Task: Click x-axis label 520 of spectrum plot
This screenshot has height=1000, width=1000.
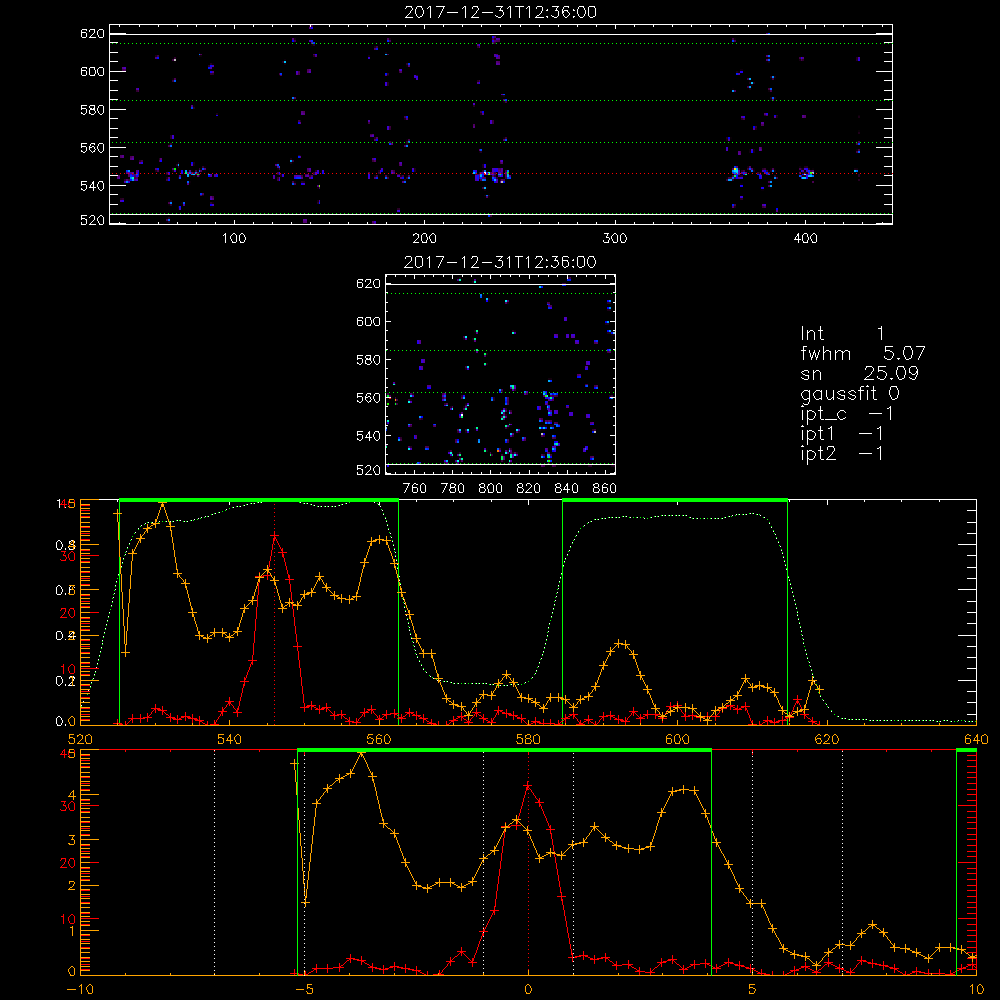Action: (80, 739)
